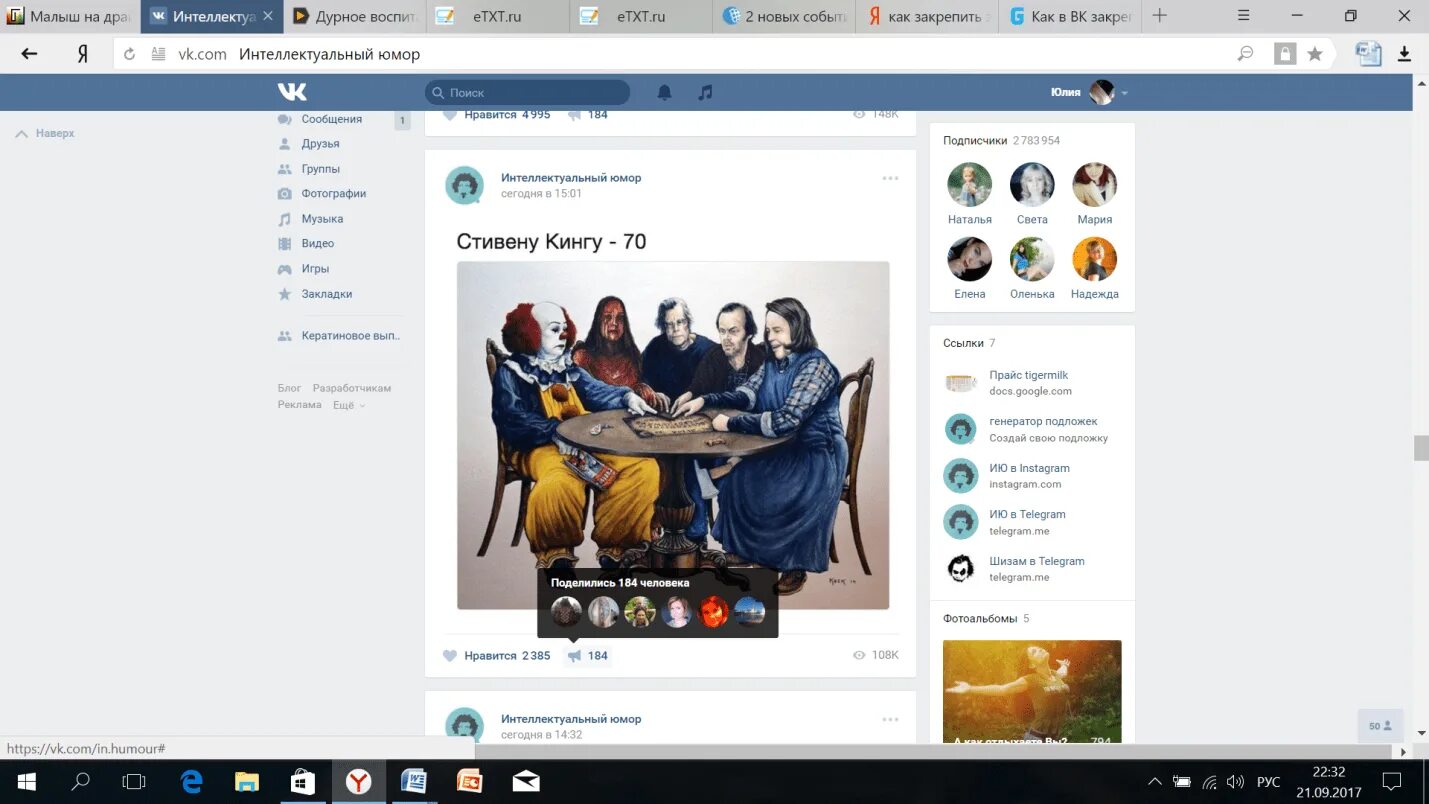
Task: Close the Интеллектуа.. VK tab
Action: coord(268,16)
